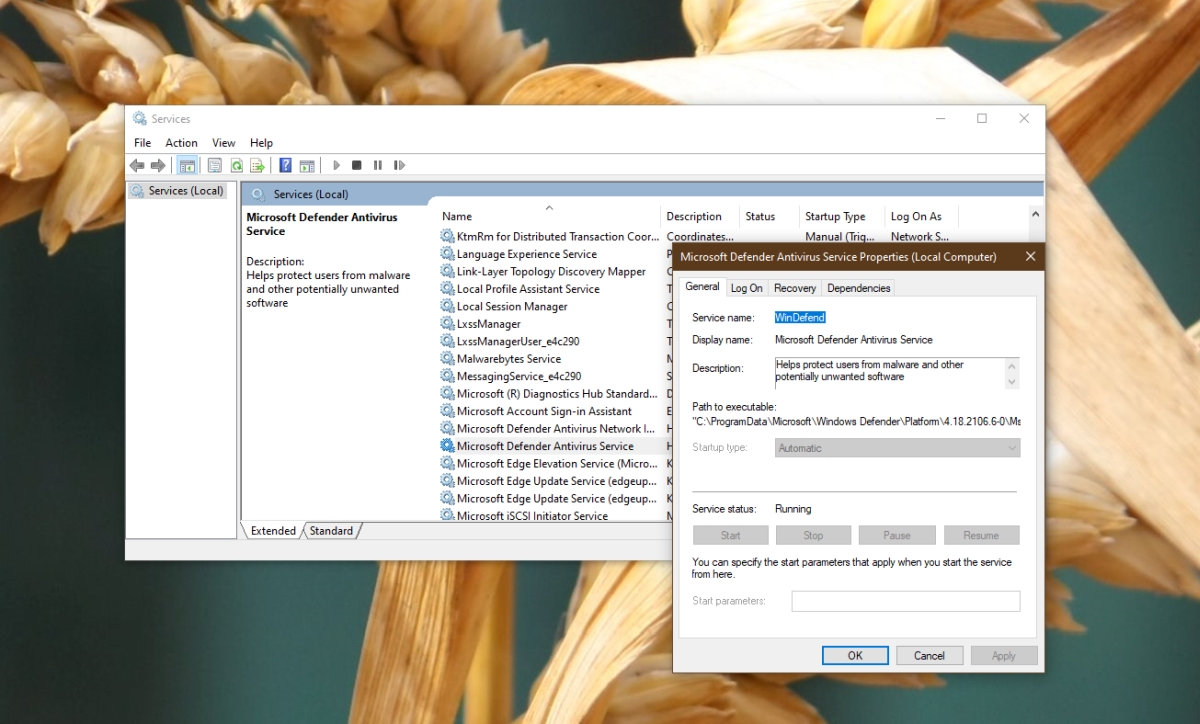1200x724 pixels.
Task: Click the Startup Type column header
Action: click(842, 216)
